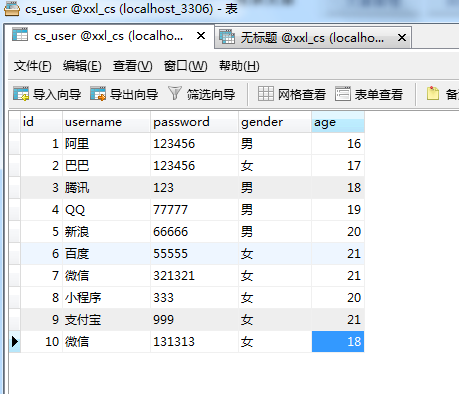Click the 导入向导 button label

click(x=57, y=95)
